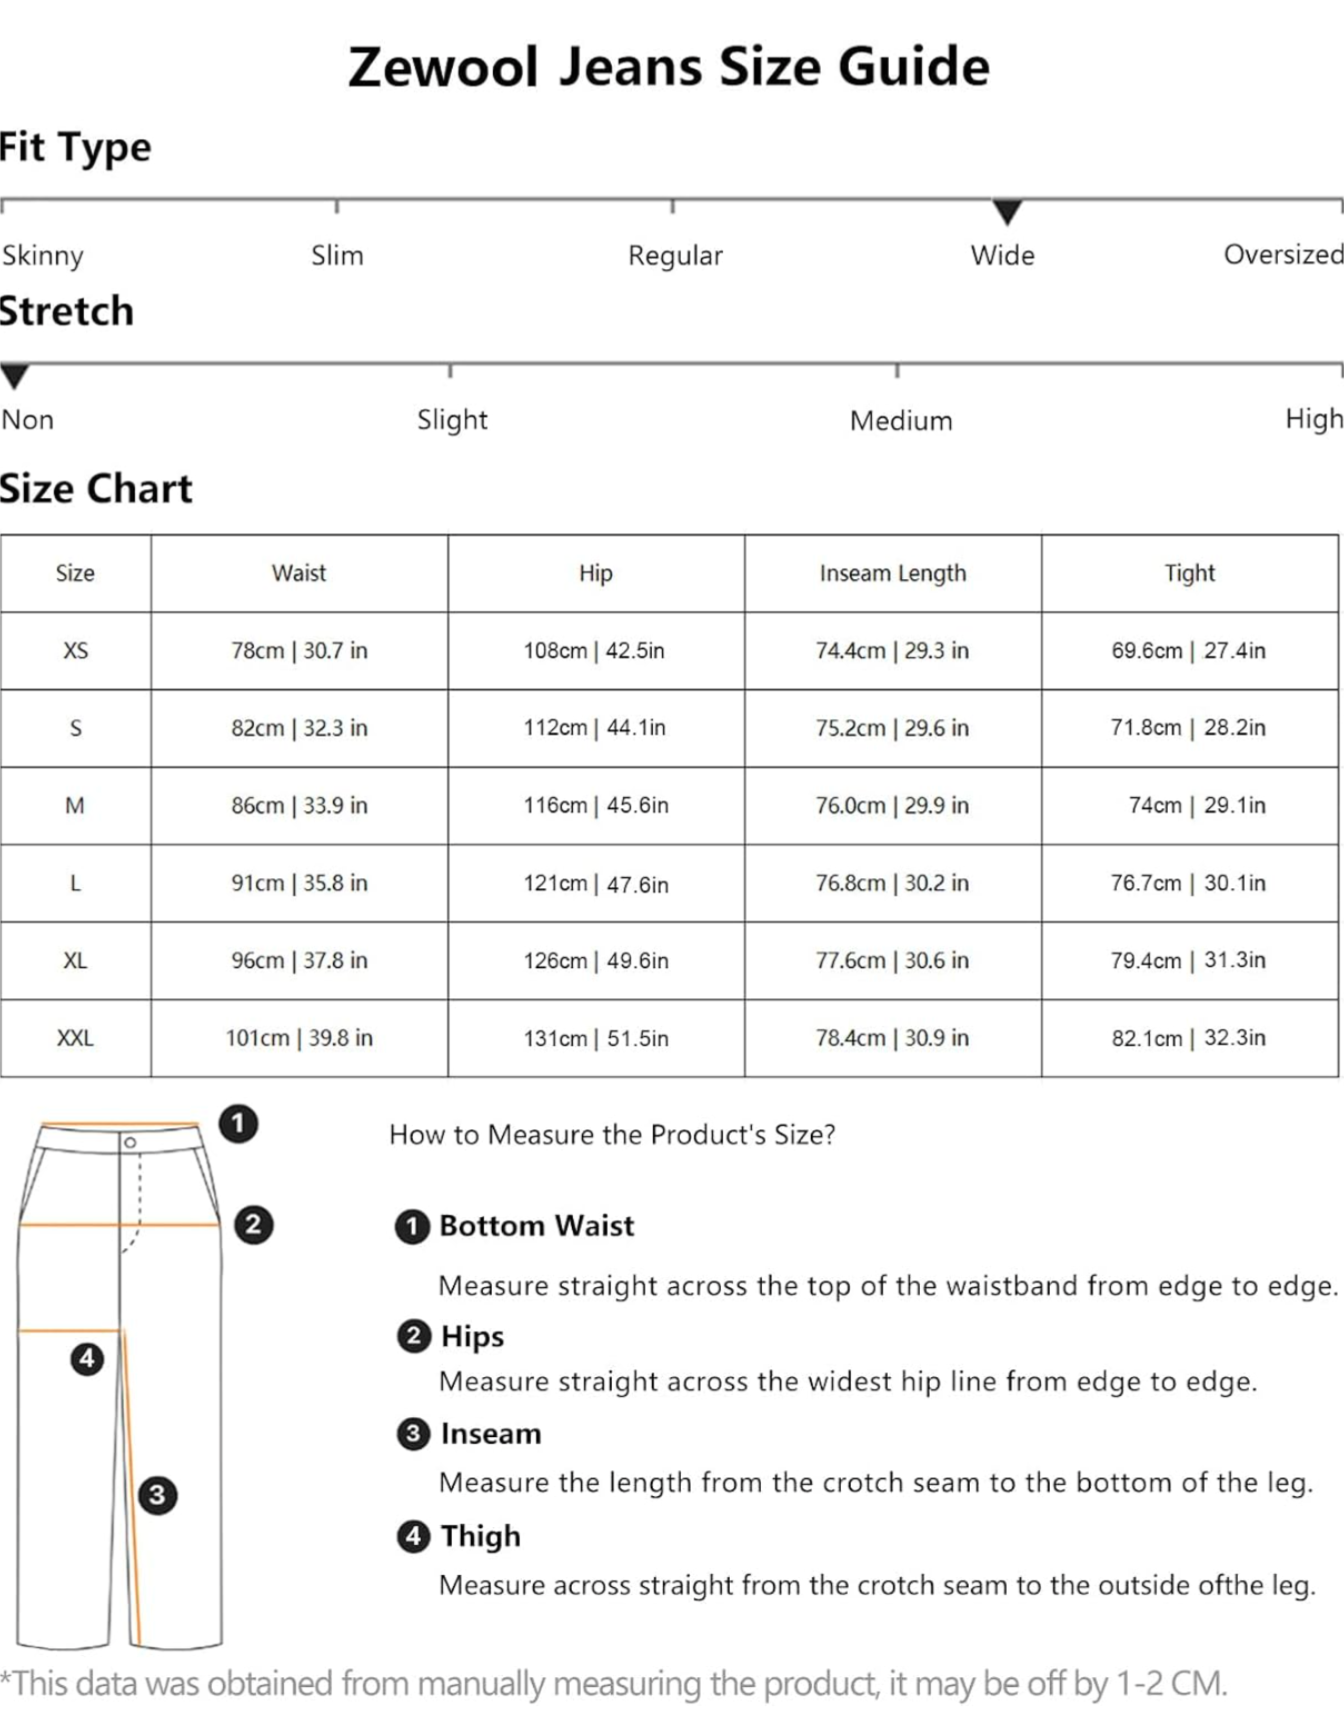This screenshot has height=1728, width=1344.
Task: Click the M waist cell showing 86cm
Action: coord(299,806)
